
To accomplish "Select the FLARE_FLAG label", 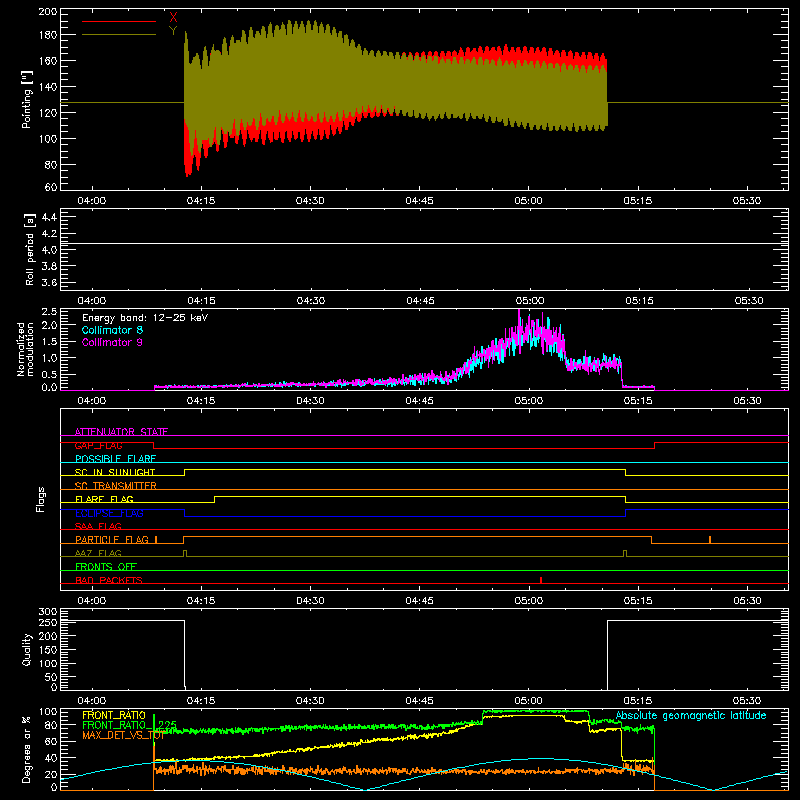I will [104, 499].
